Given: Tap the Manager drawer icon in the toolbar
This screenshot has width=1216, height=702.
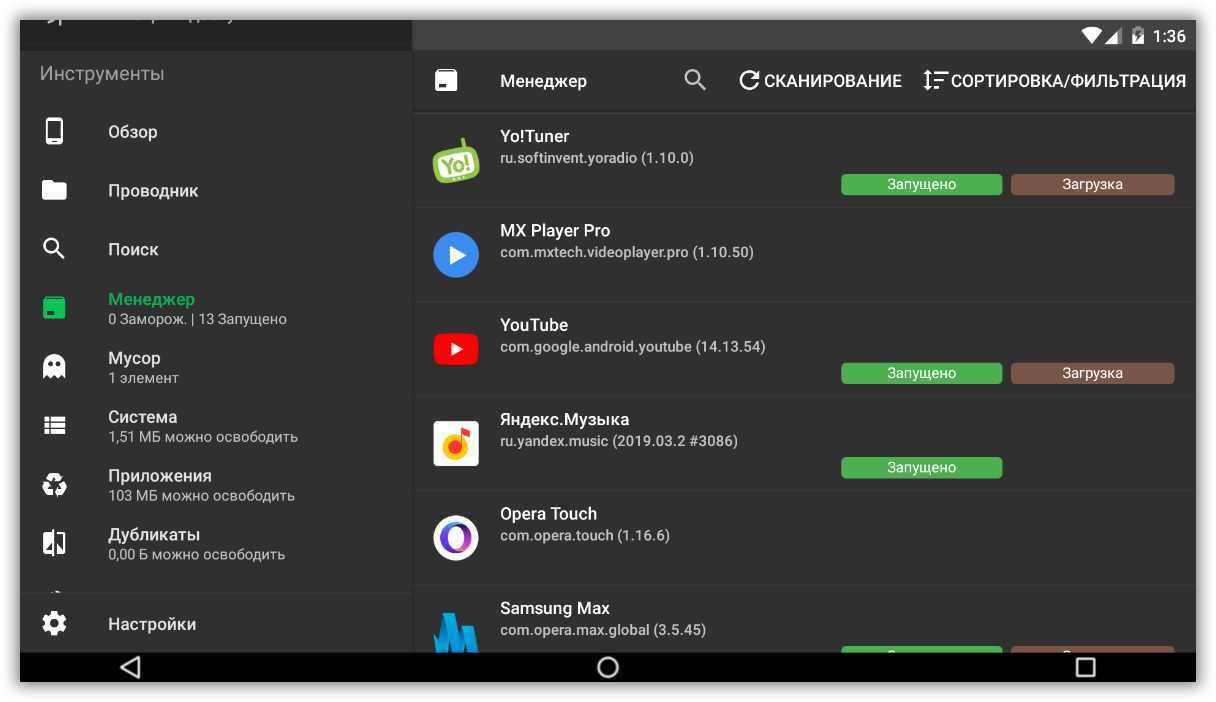Looking at the screenshot, I should (x=446, y=81).
